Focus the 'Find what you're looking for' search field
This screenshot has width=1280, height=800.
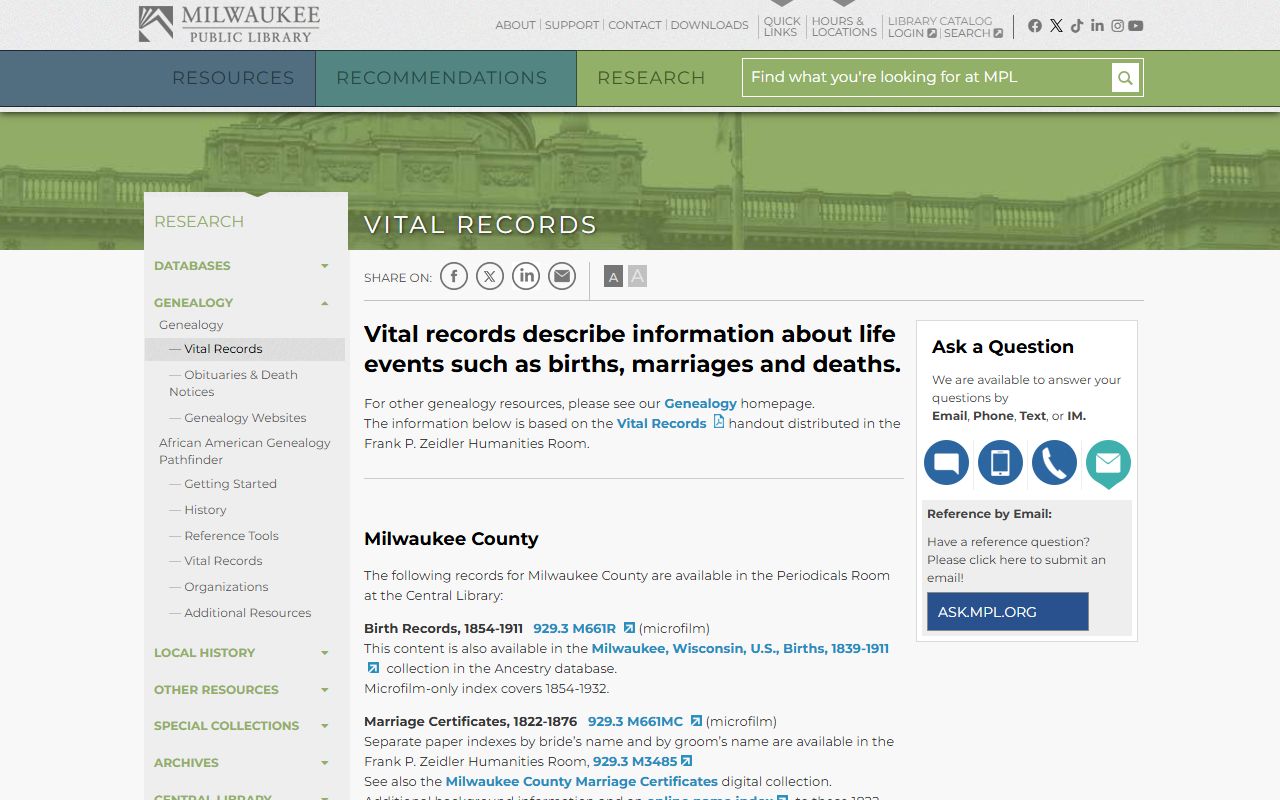tap(927, 77)
